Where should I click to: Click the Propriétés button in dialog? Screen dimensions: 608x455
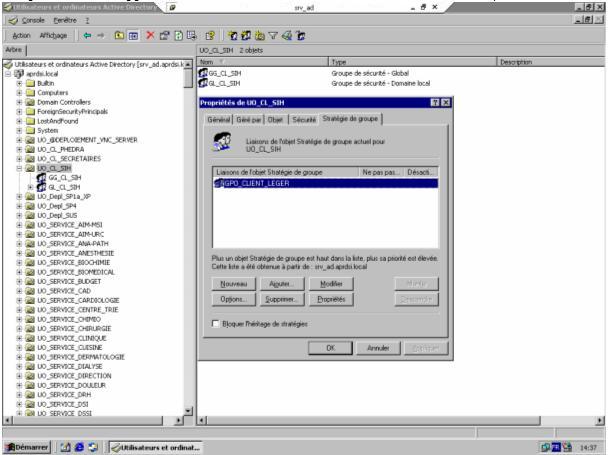click(x=331, y=299)
